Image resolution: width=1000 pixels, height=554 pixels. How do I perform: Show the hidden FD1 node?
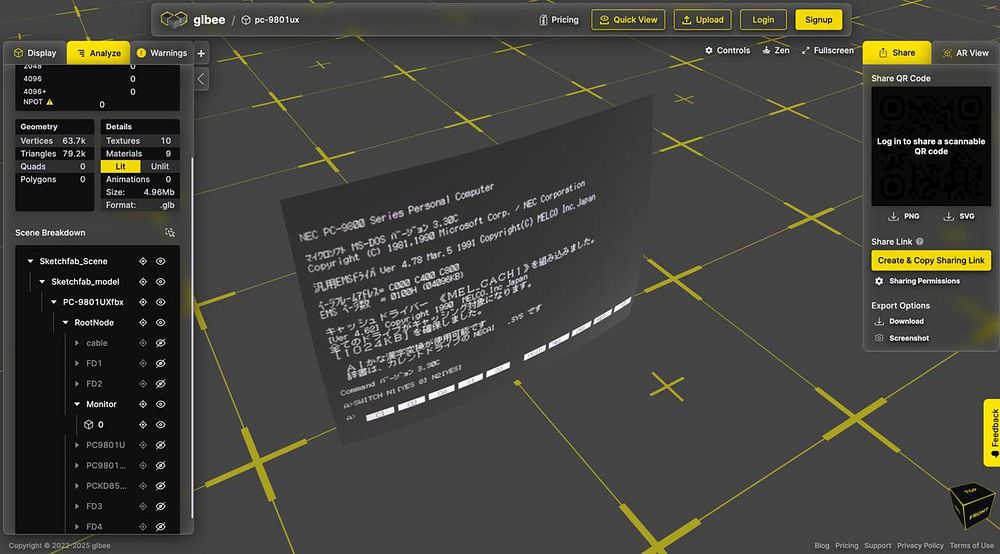pos(161,363)
